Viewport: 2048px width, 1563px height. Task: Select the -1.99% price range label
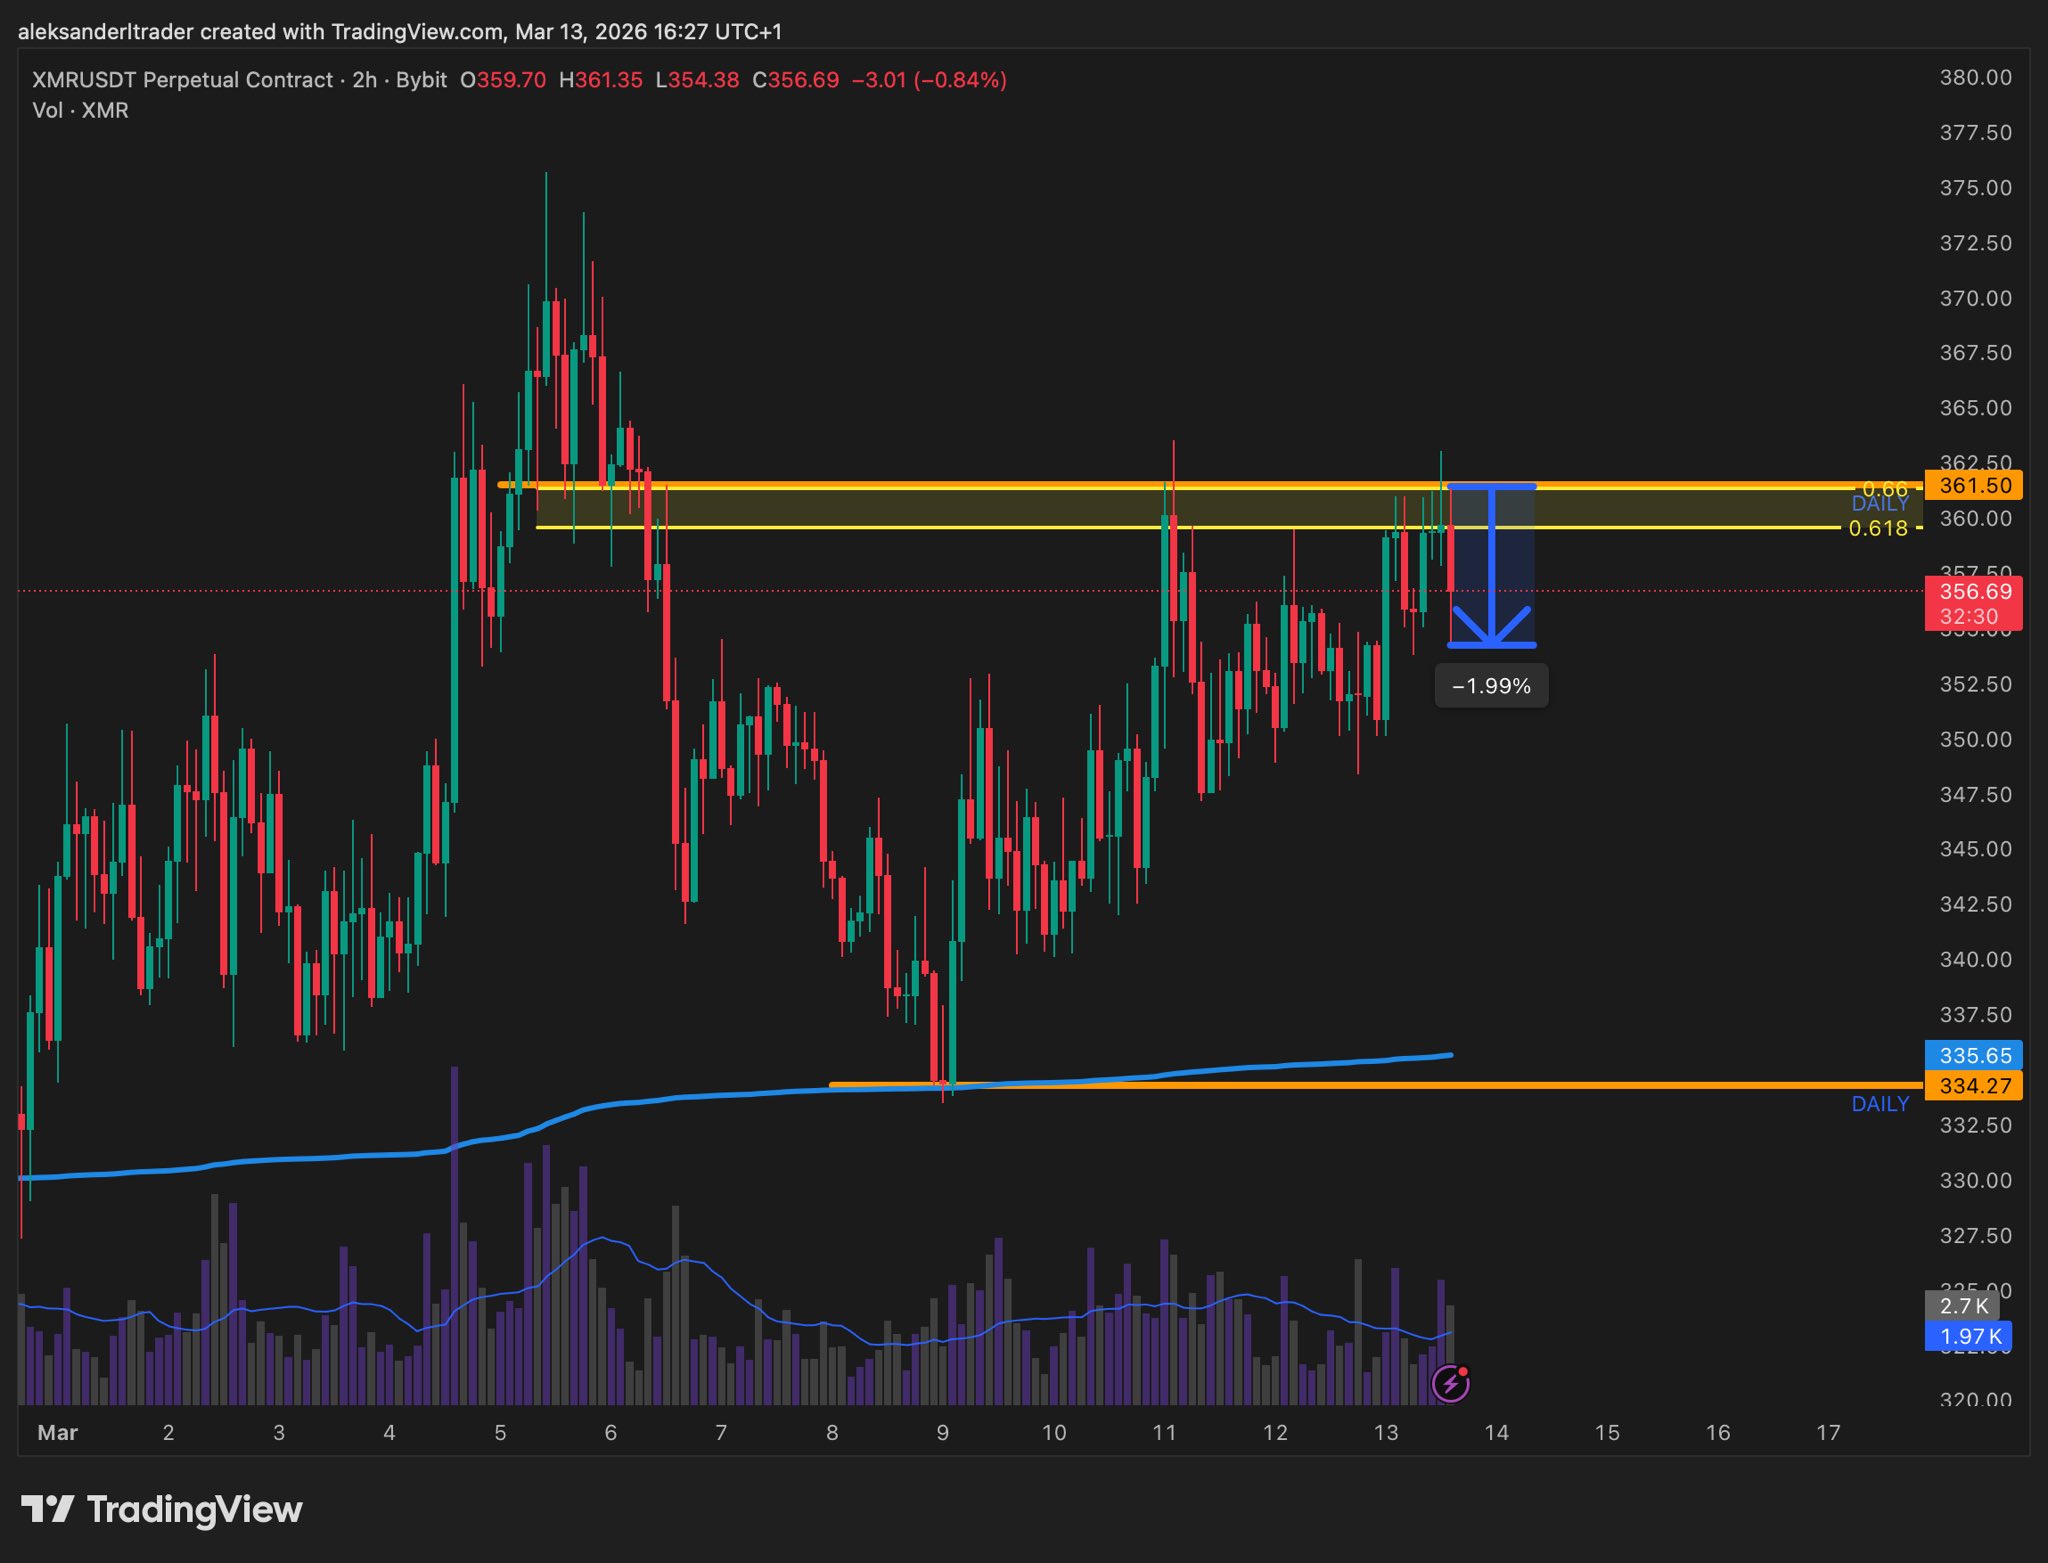point(1491,686)
